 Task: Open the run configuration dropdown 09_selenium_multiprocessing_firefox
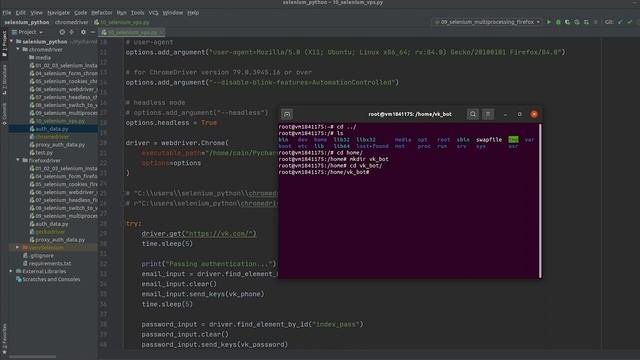click(487, 22)
